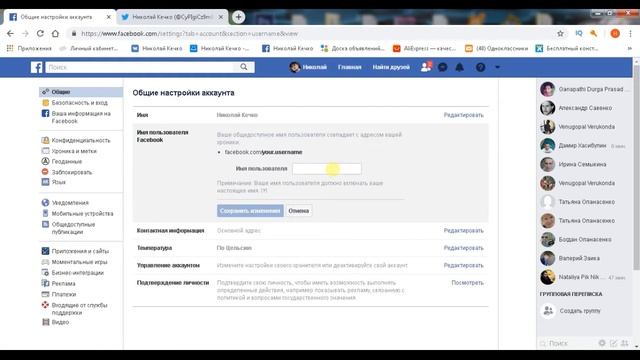Expand the account menu arrow

click(497, 67)
